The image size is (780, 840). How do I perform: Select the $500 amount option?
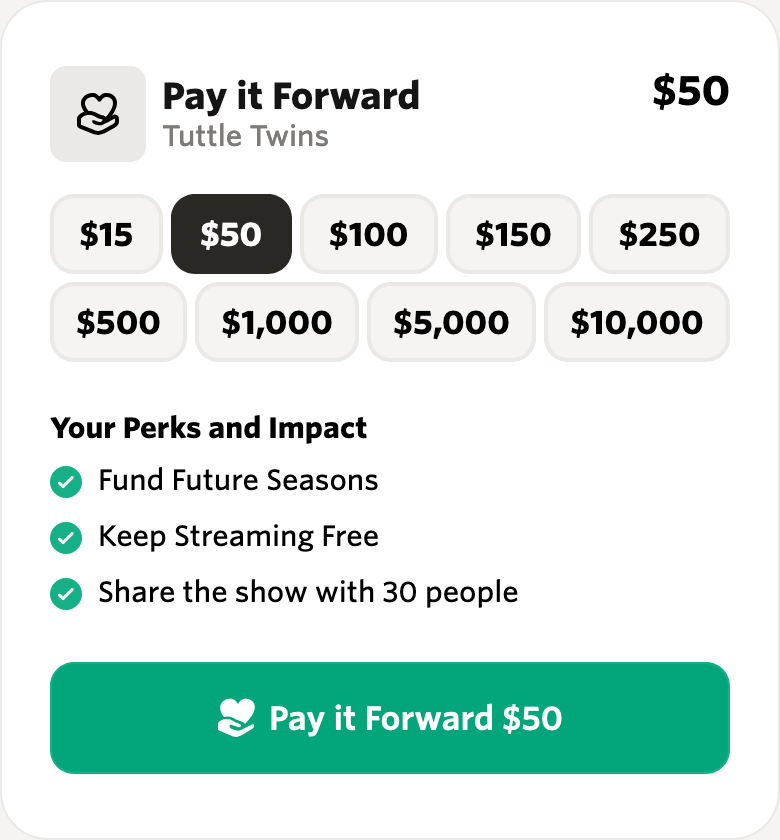[118, 322]
